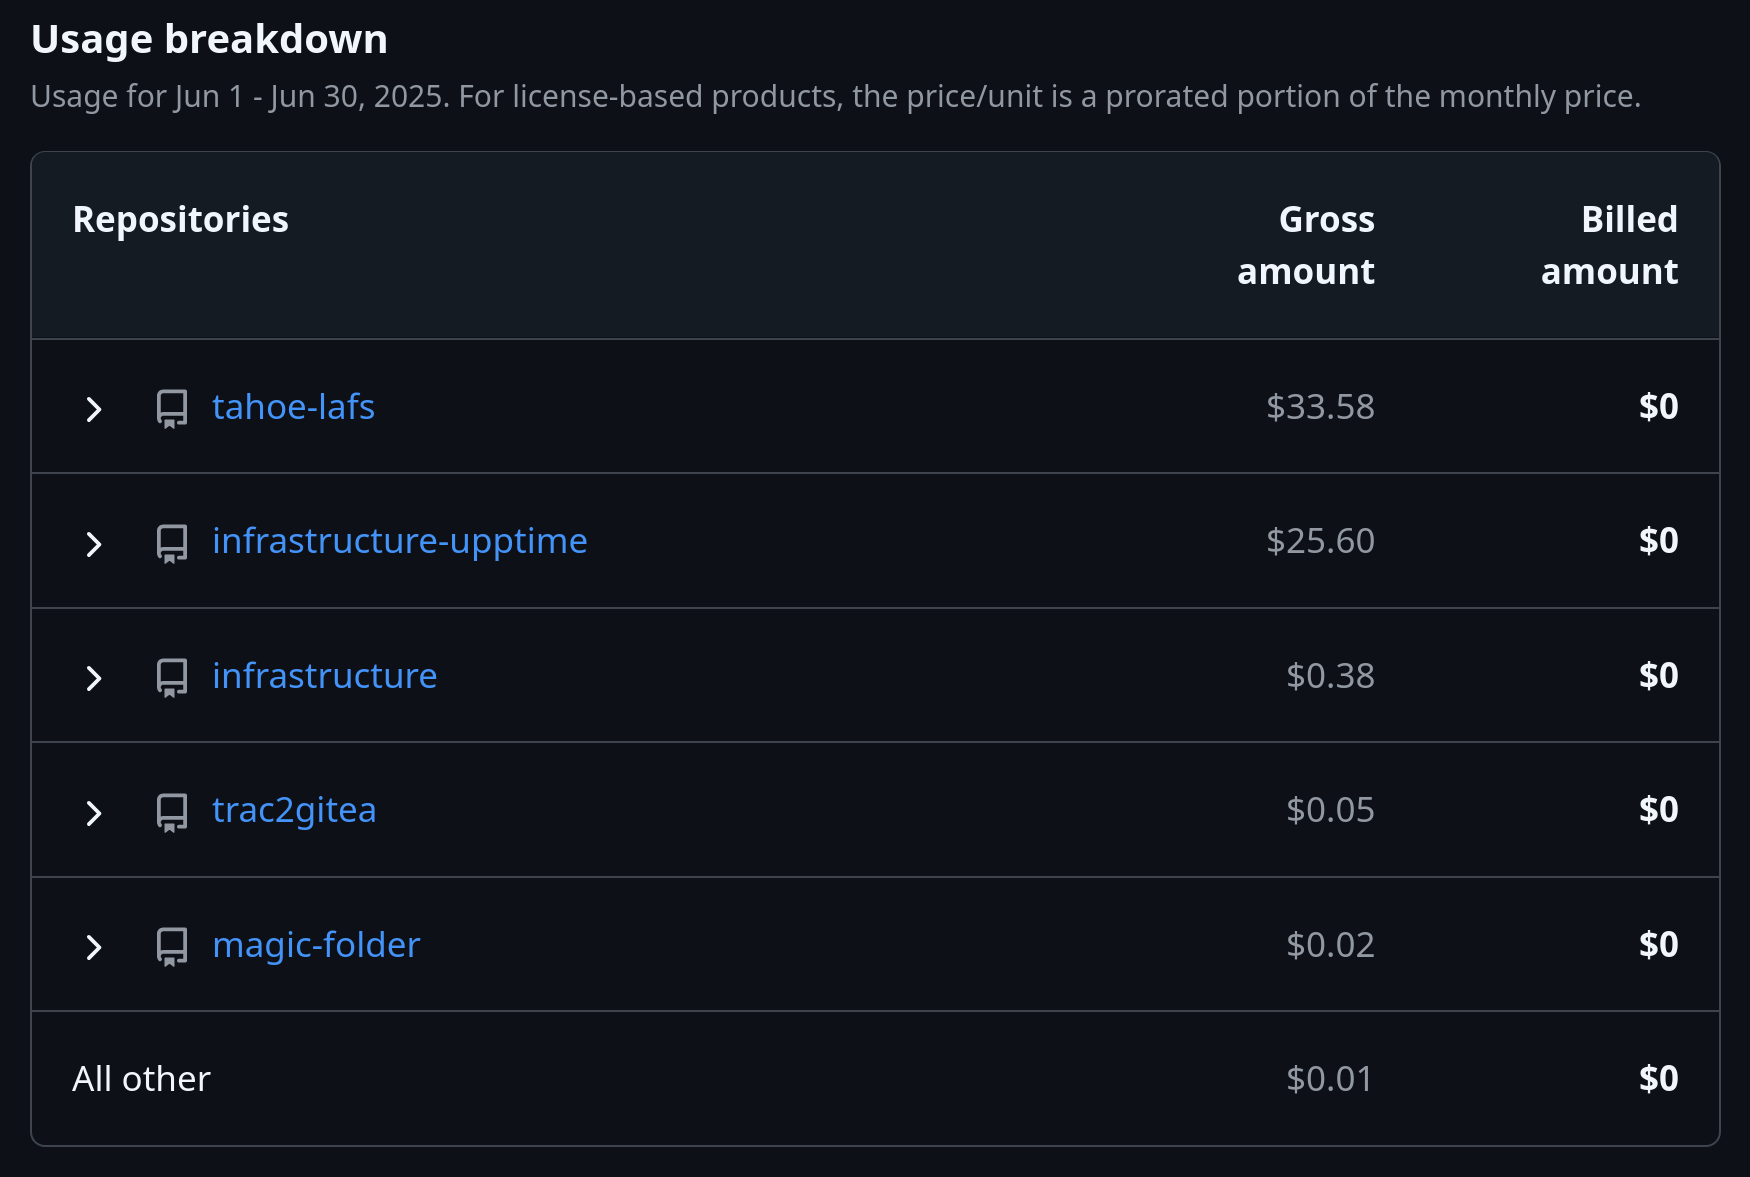Expand the infrastructure-upptime row chevron
This screenshot has width=1750, height=1177.
94,544
